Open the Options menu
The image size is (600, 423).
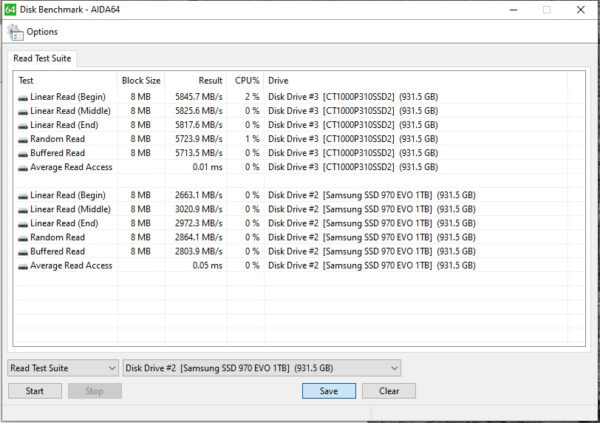(42, 32)
